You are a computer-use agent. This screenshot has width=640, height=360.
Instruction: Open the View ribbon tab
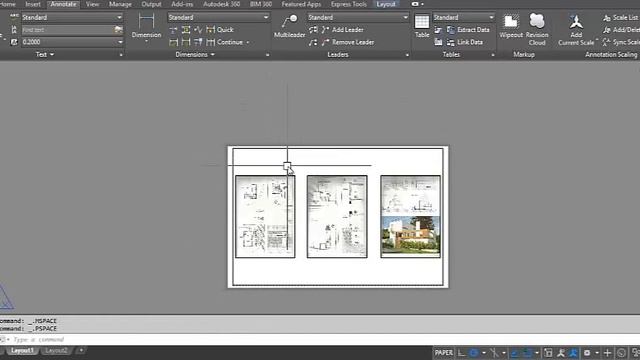pos(92,4)
